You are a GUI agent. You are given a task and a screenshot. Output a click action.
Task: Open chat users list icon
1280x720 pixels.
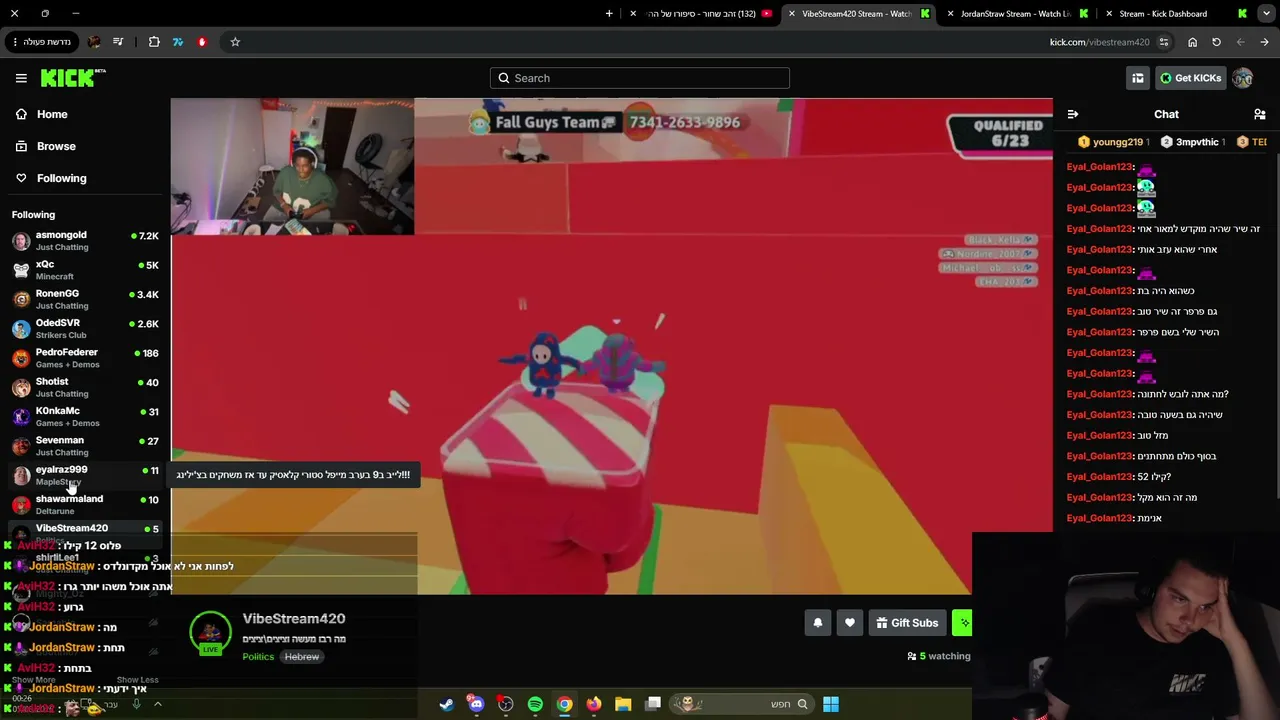point(1259,114)
